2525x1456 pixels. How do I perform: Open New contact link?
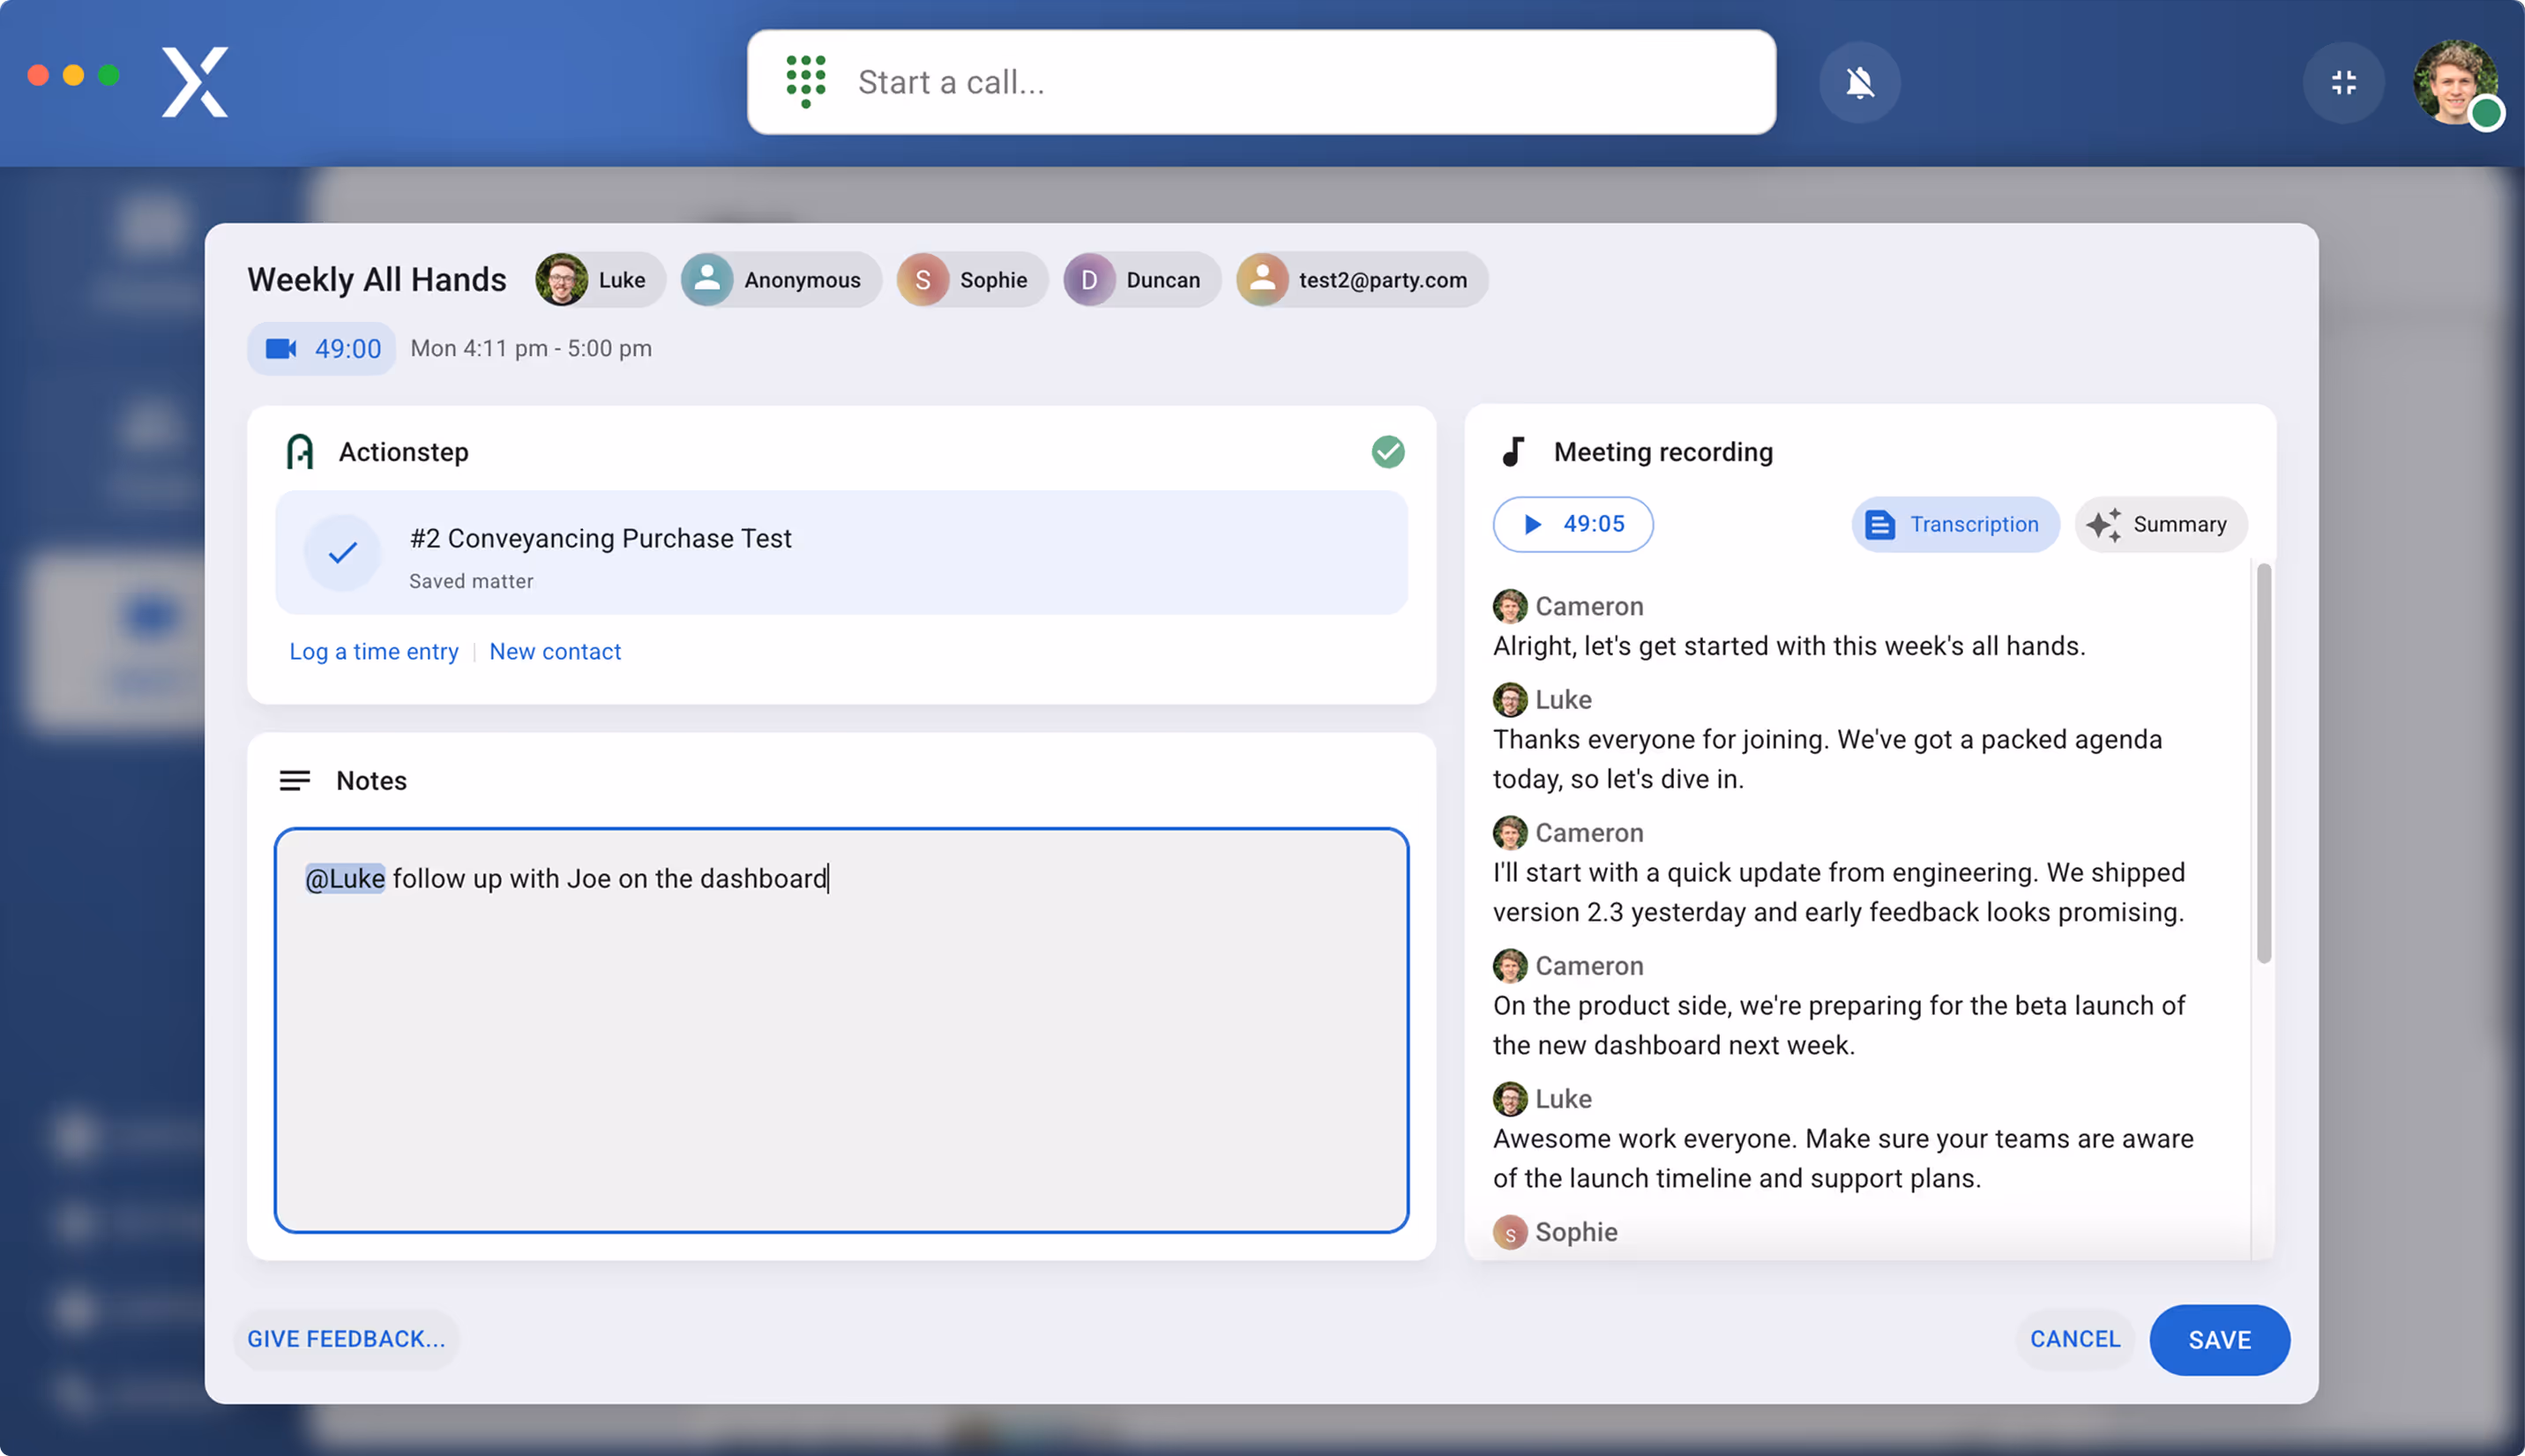[x=555, y=651]
